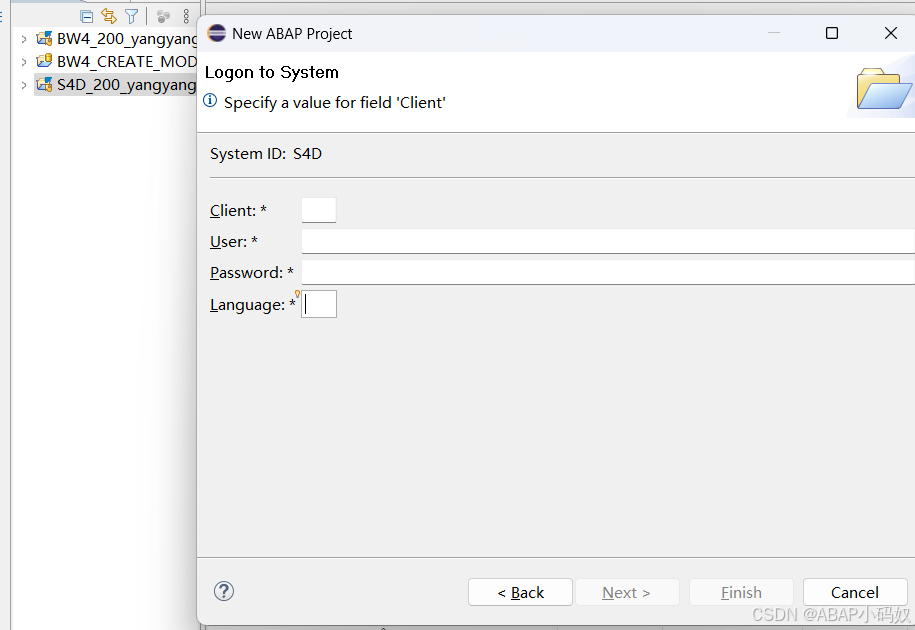Image resolution: width=915 pixels, height=630 pixels.
Task: Expand the BW4_200_yangyang project node
Action: (24, 39)
